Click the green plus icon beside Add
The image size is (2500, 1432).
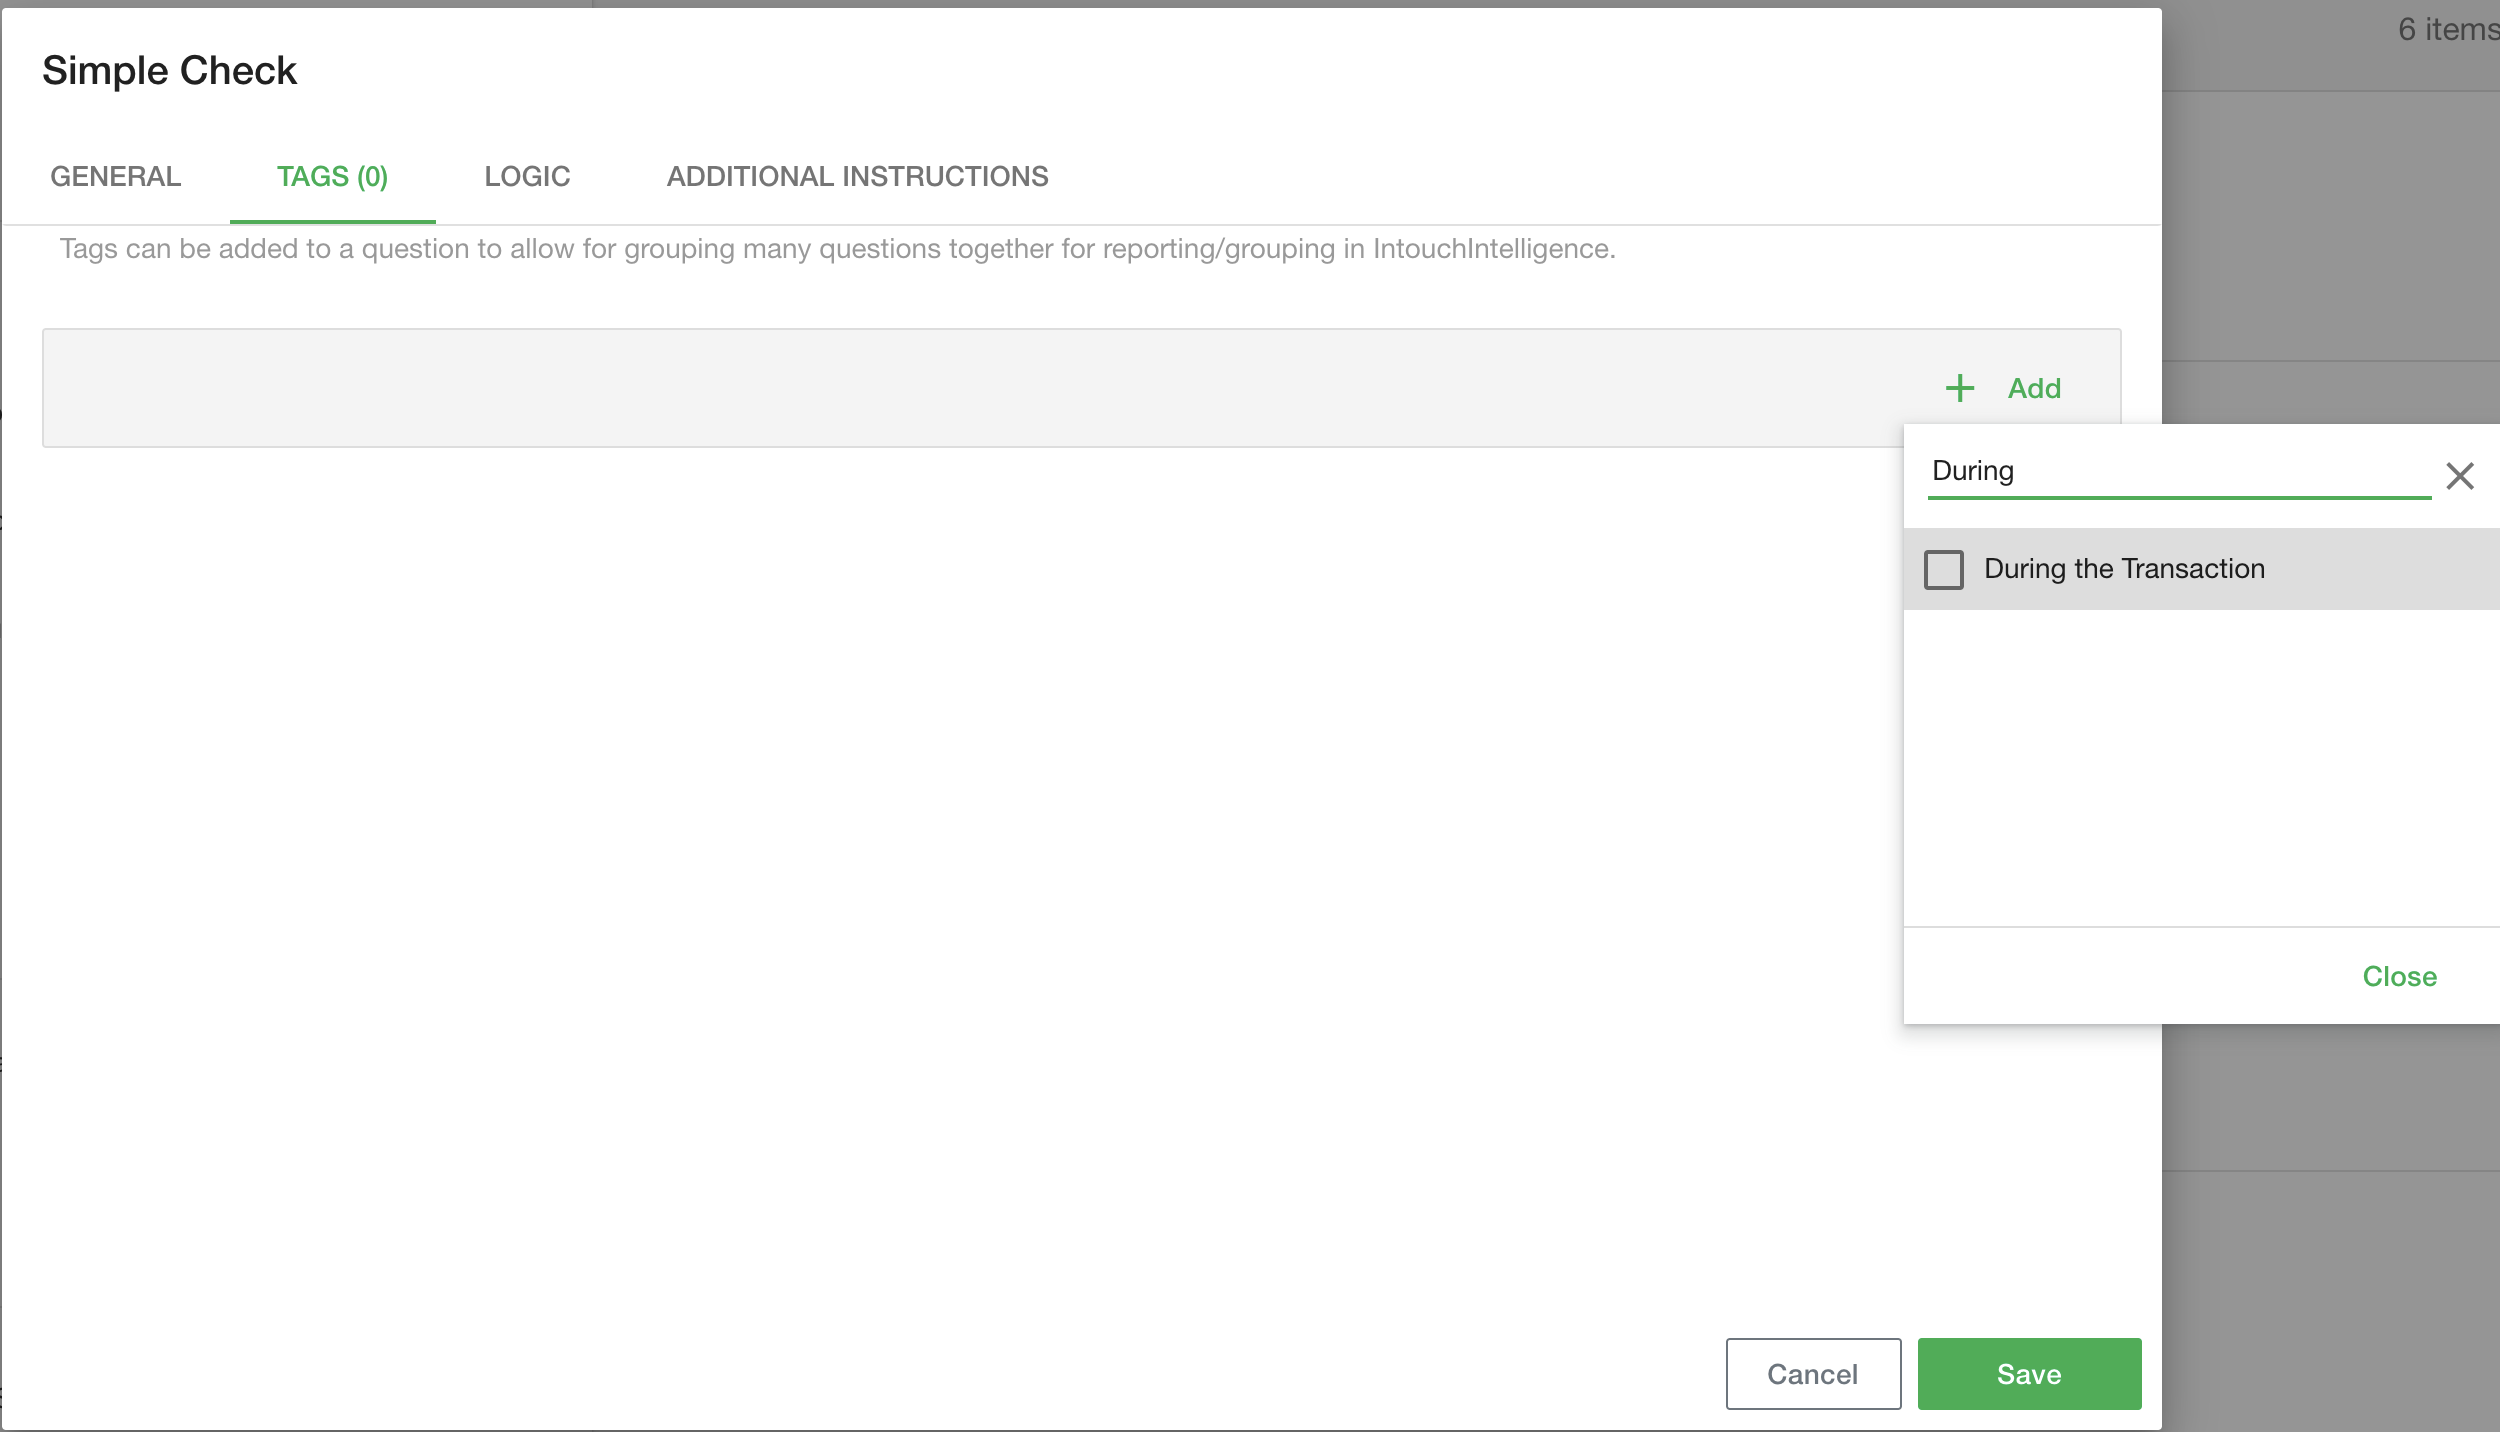pyautogui.click(x=1960, y=388)
